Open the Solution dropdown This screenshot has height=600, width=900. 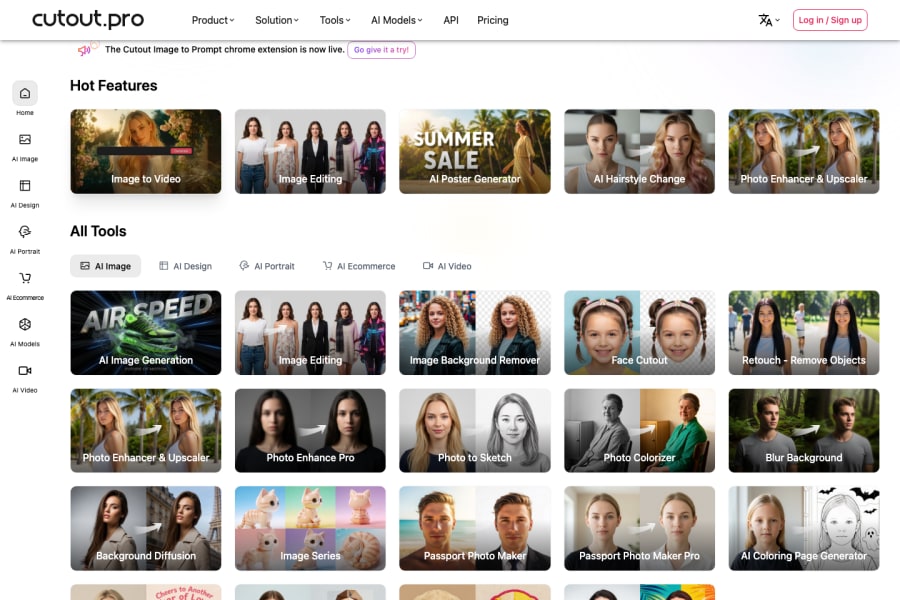pos(276,19)
